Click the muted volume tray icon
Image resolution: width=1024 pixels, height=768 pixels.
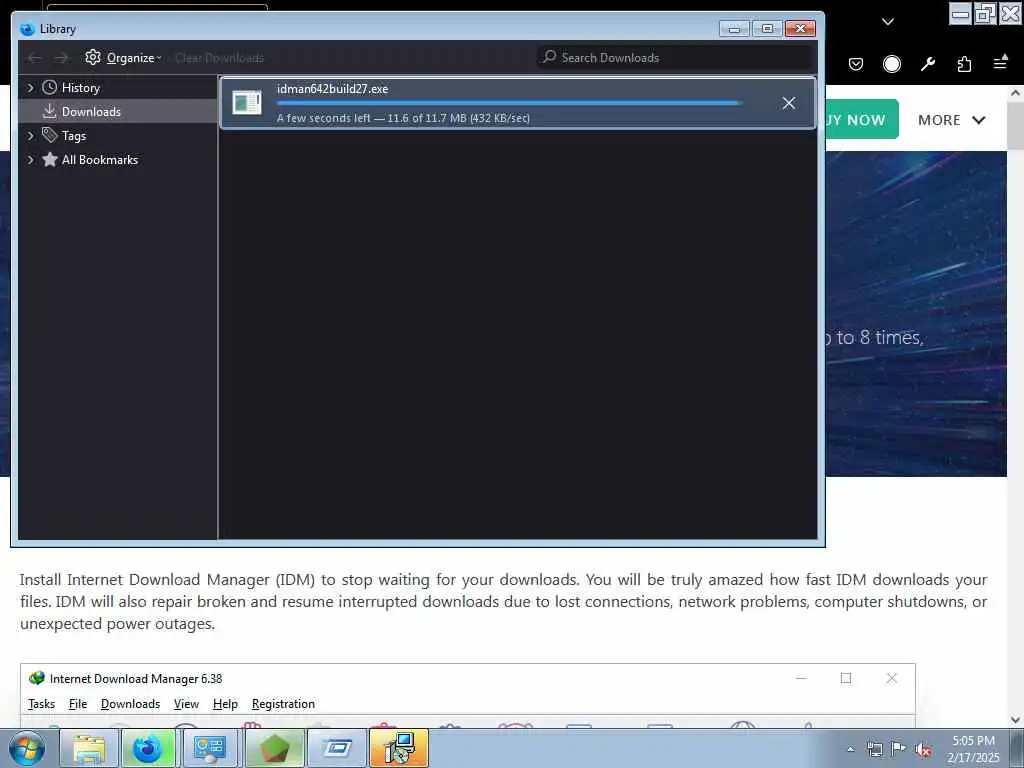(923, 750)
